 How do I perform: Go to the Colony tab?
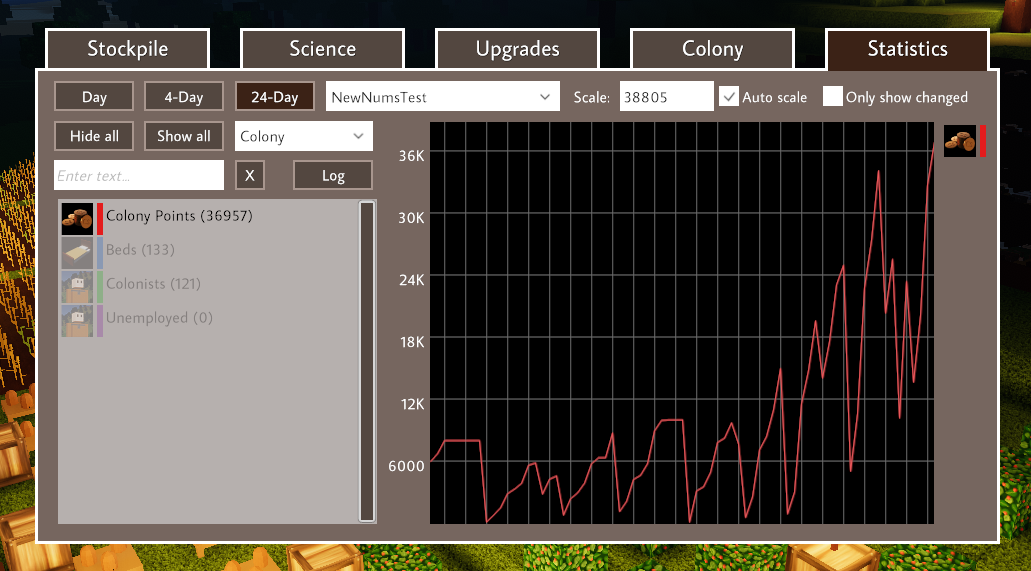click(712, 49)
